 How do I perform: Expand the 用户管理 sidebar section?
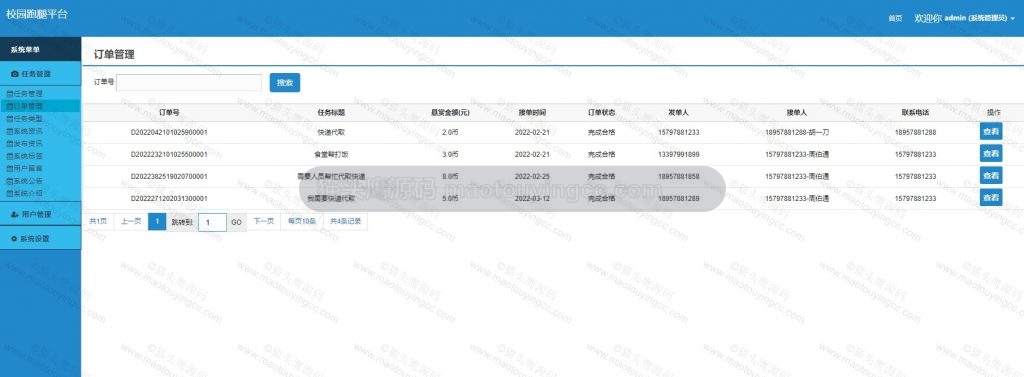point(40,214)
